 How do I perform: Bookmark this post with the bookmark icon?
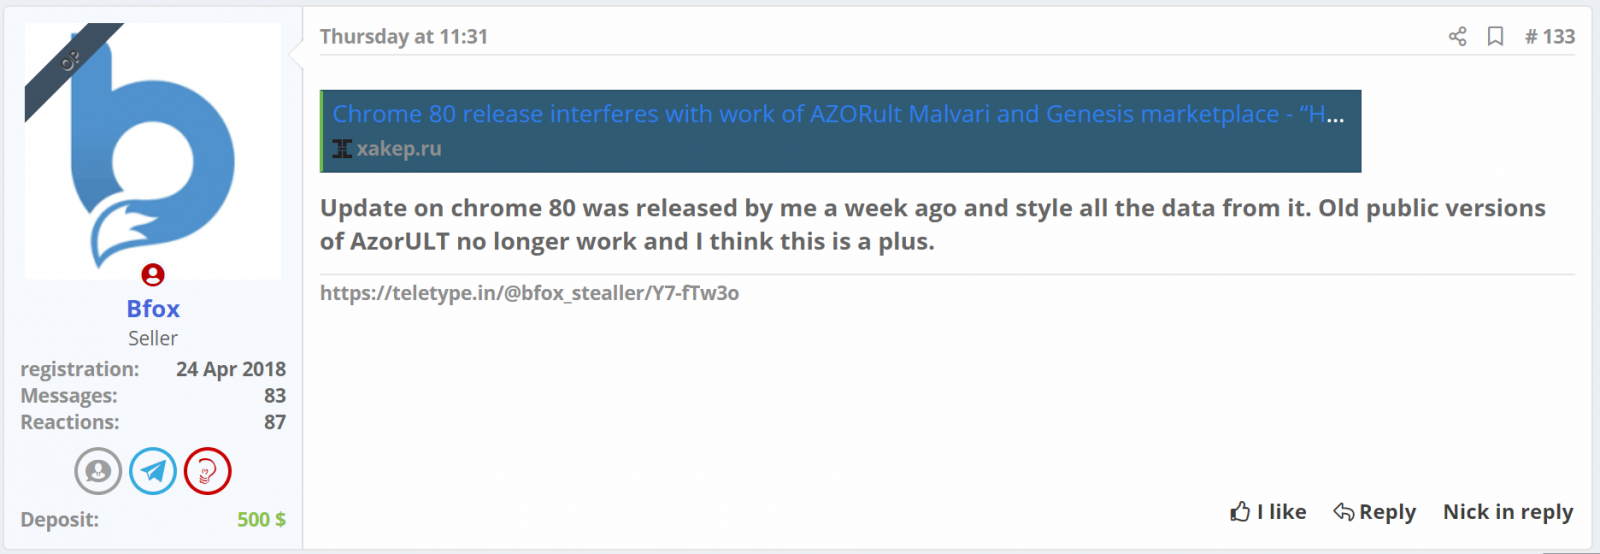coord(1495,37)
